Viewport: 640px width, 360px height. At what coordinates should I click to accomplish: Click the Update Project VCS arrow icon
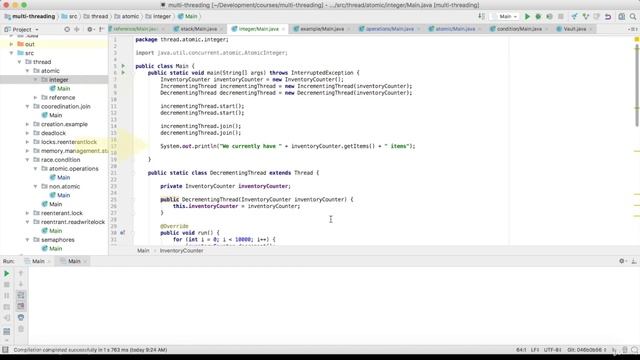click(574, 17)
